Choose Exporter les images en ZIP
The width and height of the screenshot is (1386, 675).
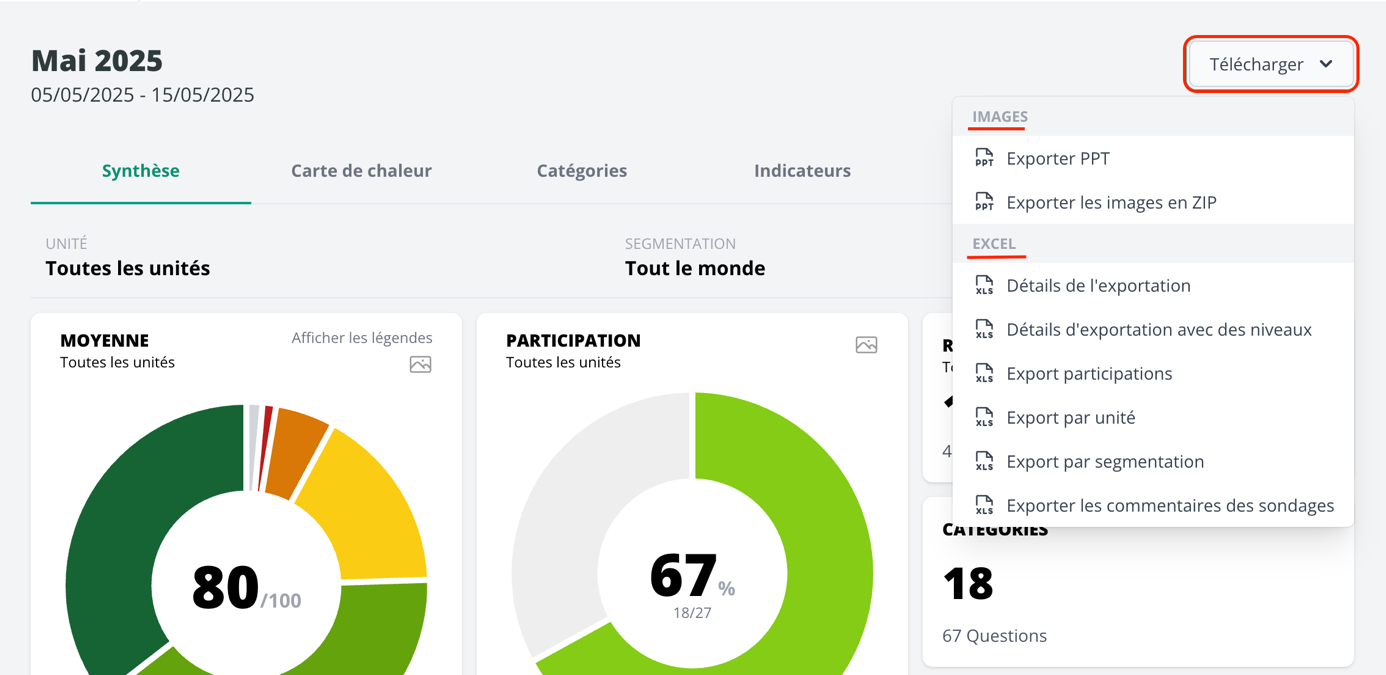click(1153, 202)
